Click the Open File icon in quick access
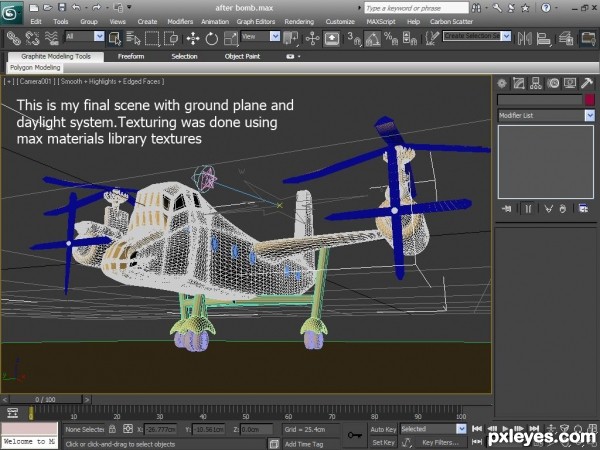Screen dimensions: 600x450 tap(47, 7)
